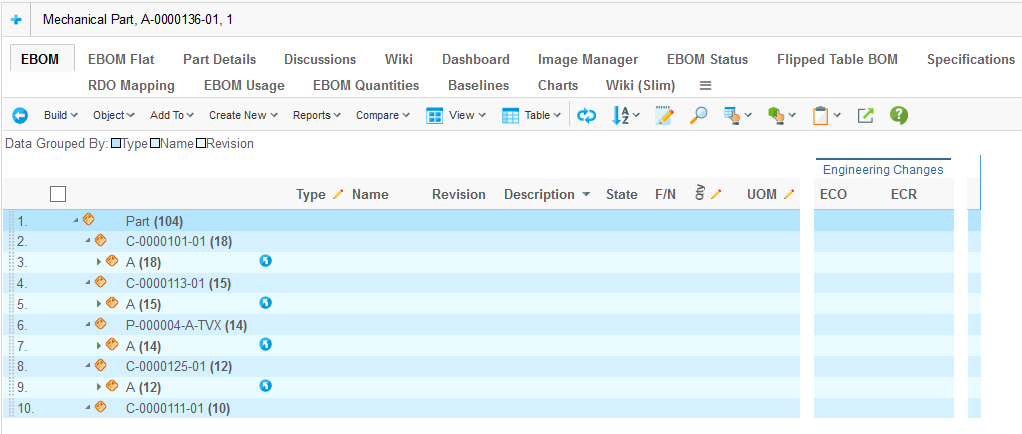Click the A-Z sort icon
1022x434 pixels.
click(x=624, y=116)
